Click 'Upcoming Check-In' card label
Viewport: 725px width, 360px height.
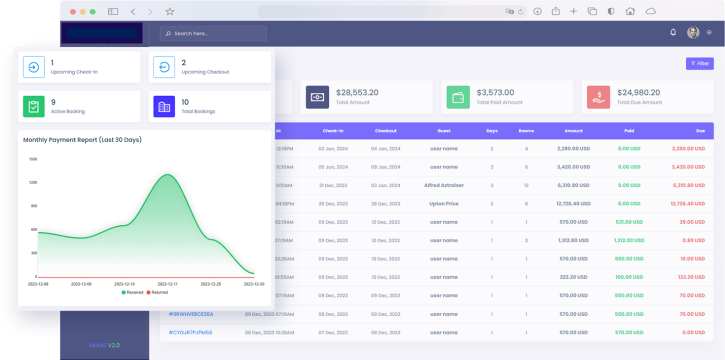(x=74, y=72)
